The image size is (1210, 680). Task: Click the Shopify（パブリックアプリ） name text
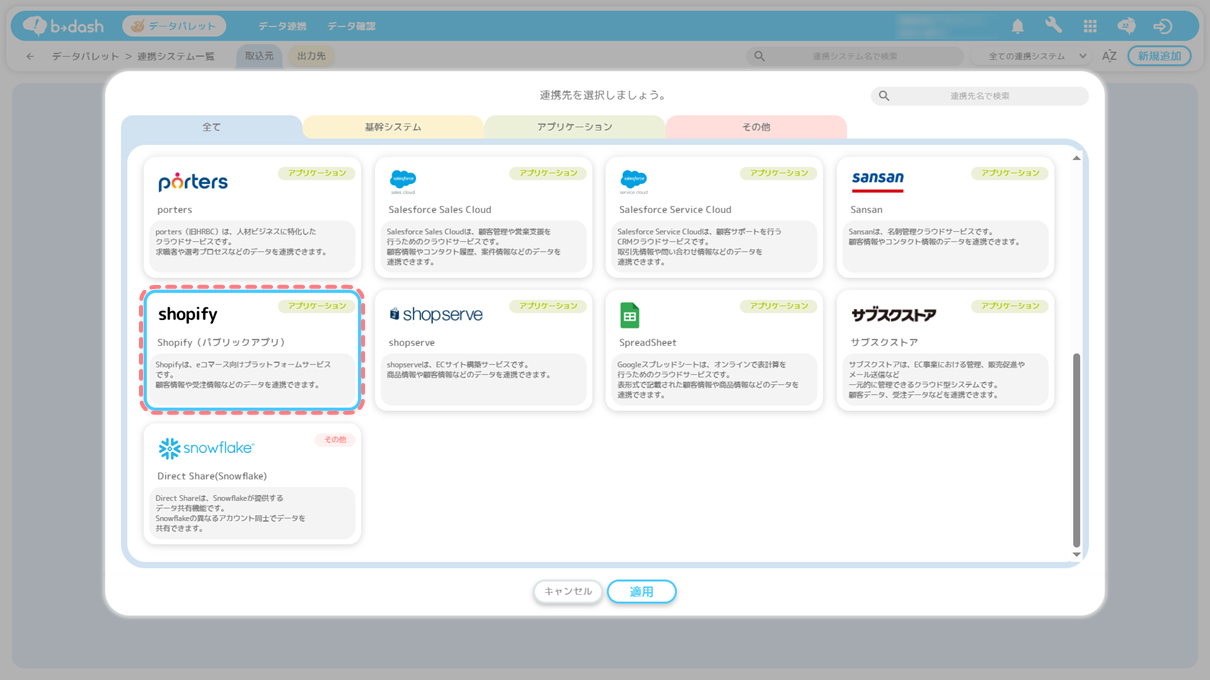click(x=222, y=343)
